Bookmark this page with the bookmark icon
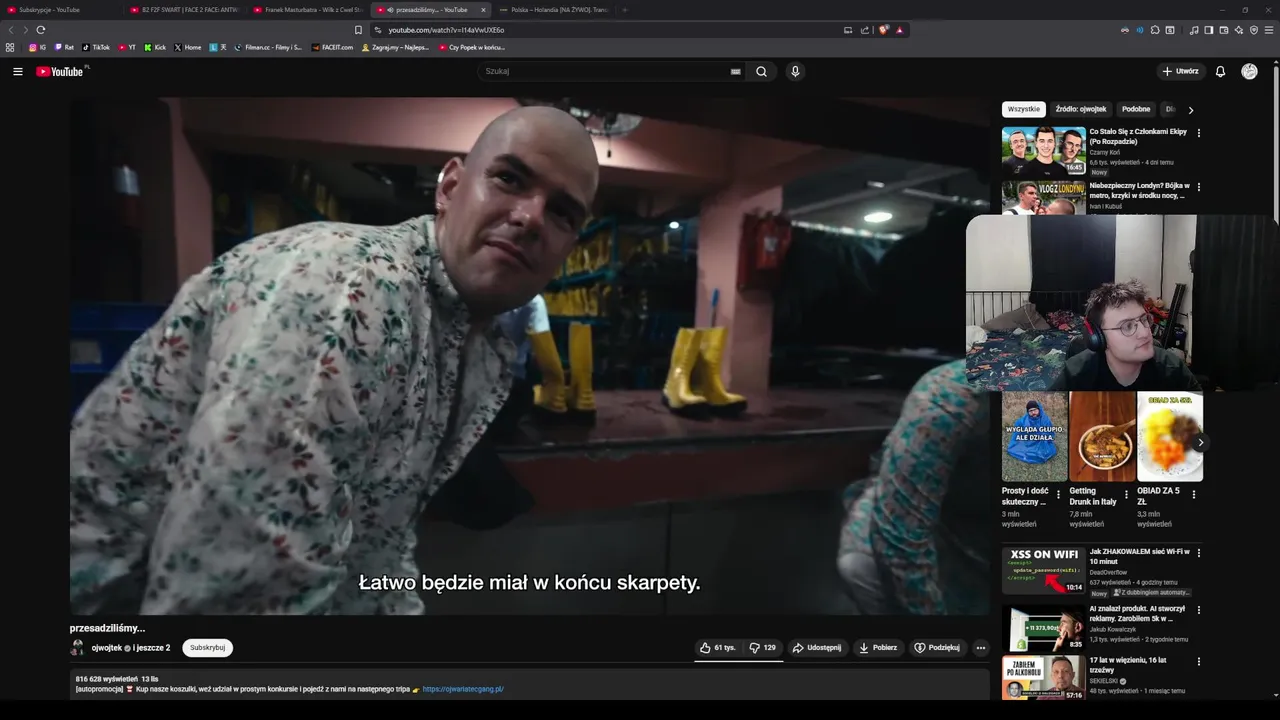The width and height of the screenshot is (1280, 720). click(358, 30)
